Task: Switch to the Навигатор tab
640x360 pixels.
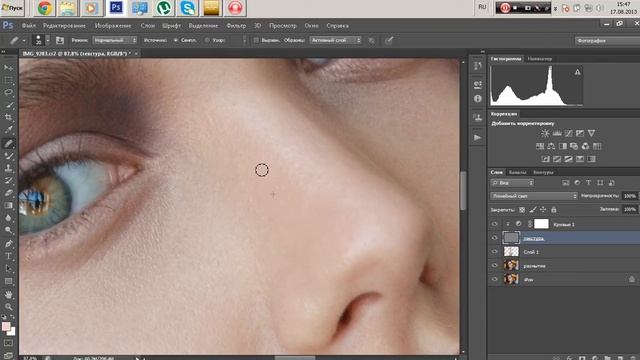Action: click(539, 59)
